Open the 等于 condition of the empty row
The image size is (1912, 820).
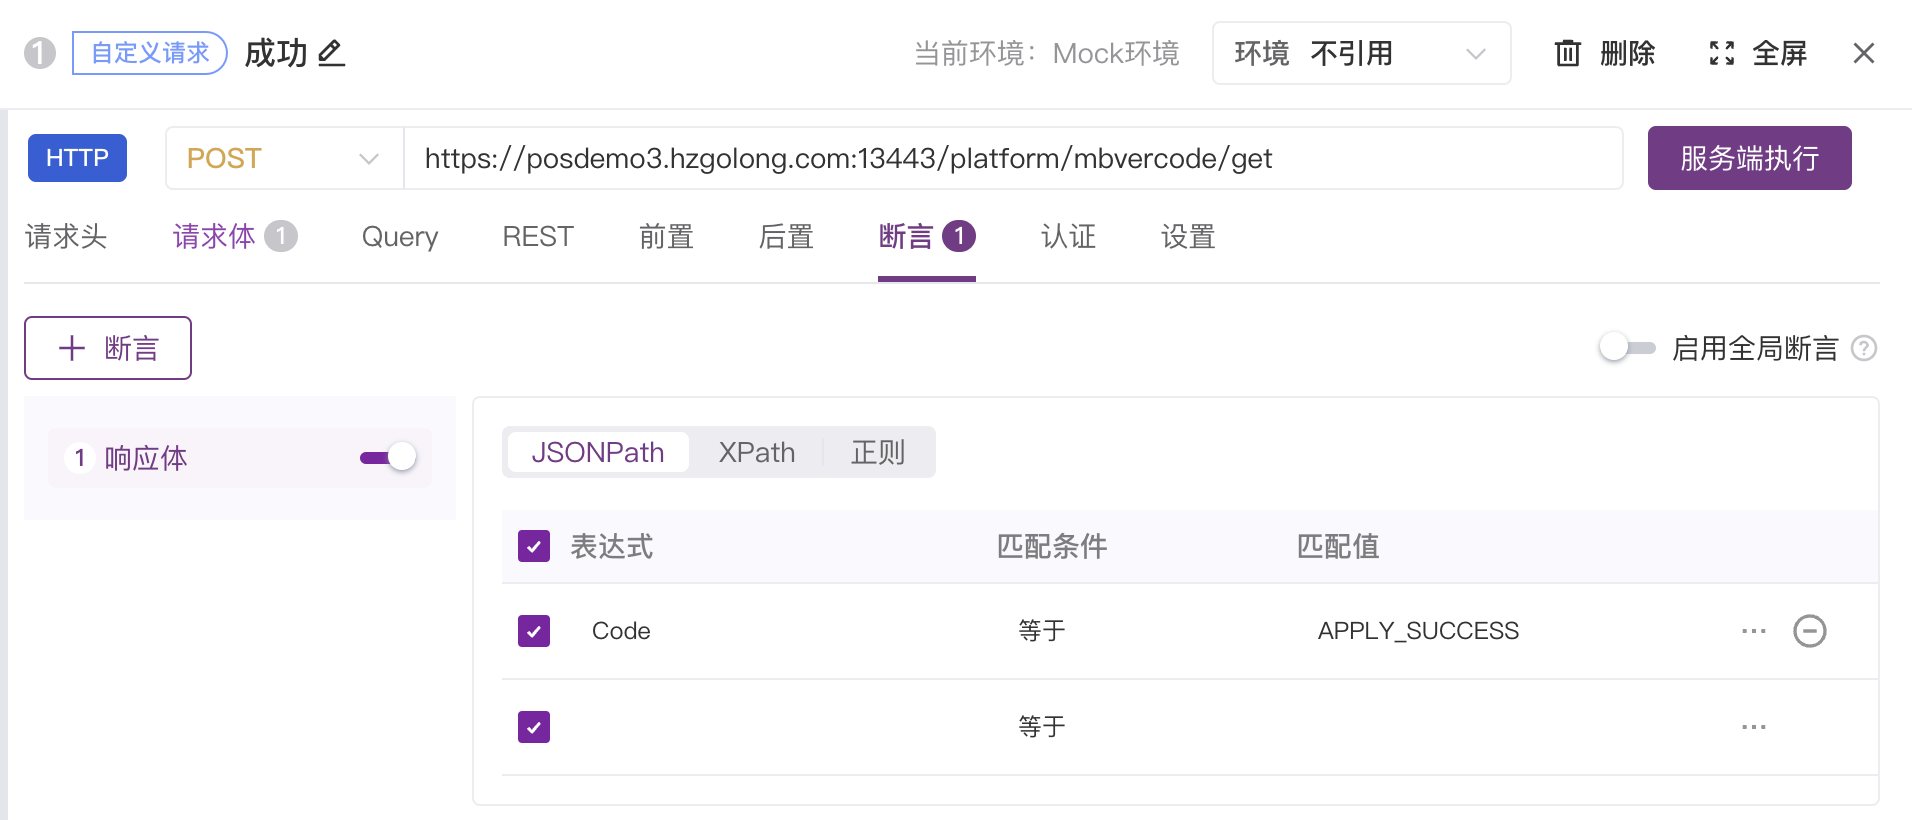tap(1041, 727)
